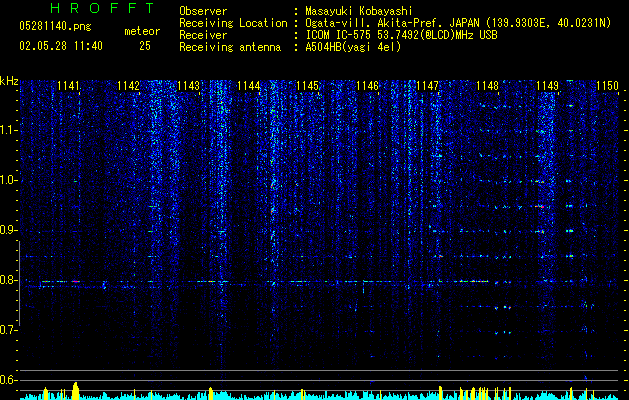Click the 1.1 kHz axis label

point(9,130)
